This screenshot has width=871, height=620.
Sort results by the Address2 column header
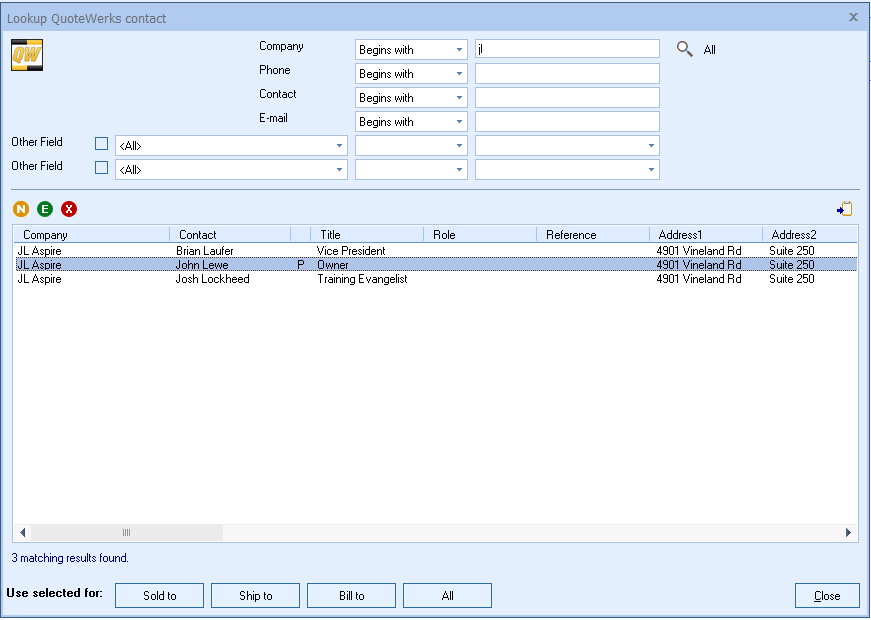click(x=810, y=234)
